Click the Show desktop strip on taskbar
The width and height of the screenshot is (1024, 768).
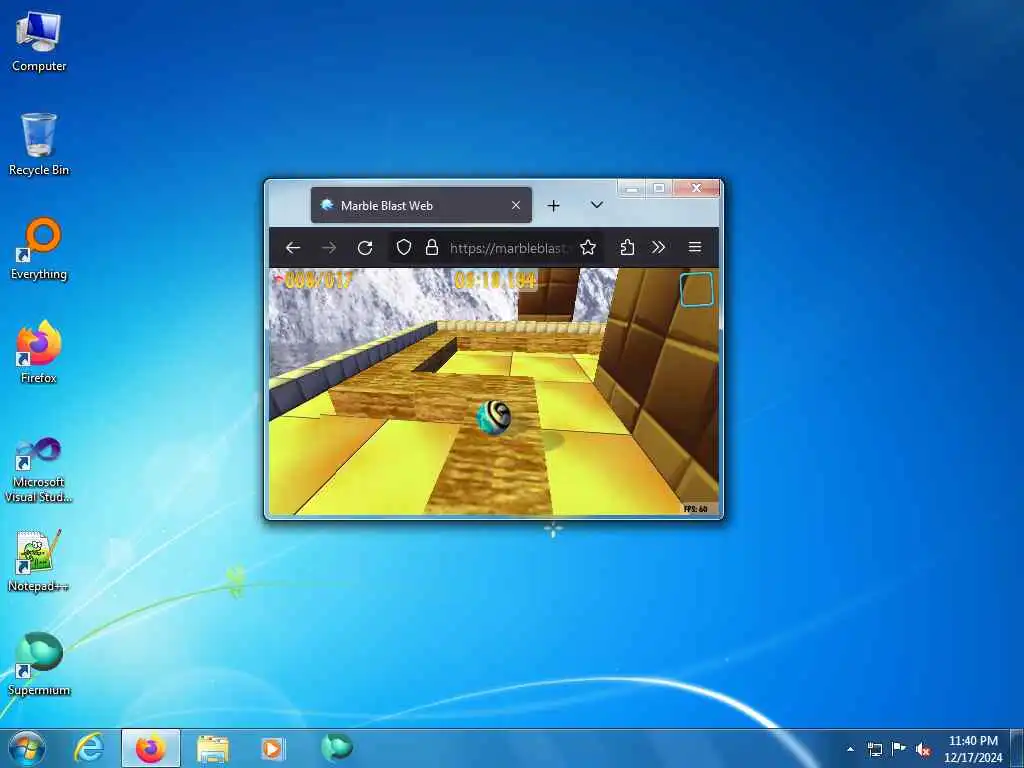click(x=1017, y=749)
